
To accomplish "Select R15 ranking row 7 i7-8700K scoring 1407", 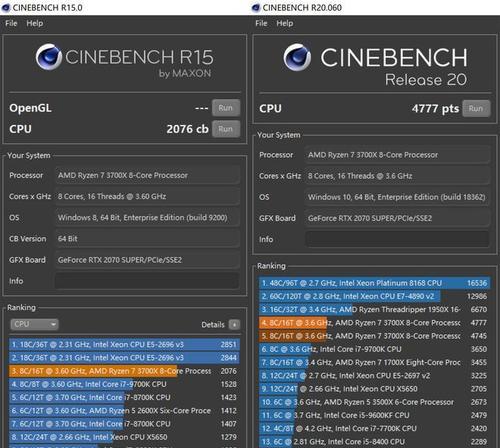I will (x=124, y=424).
